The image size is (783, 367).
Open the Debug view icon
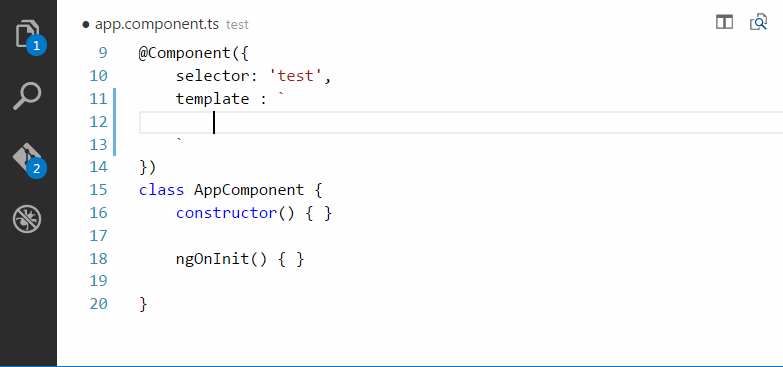point(27,219)
